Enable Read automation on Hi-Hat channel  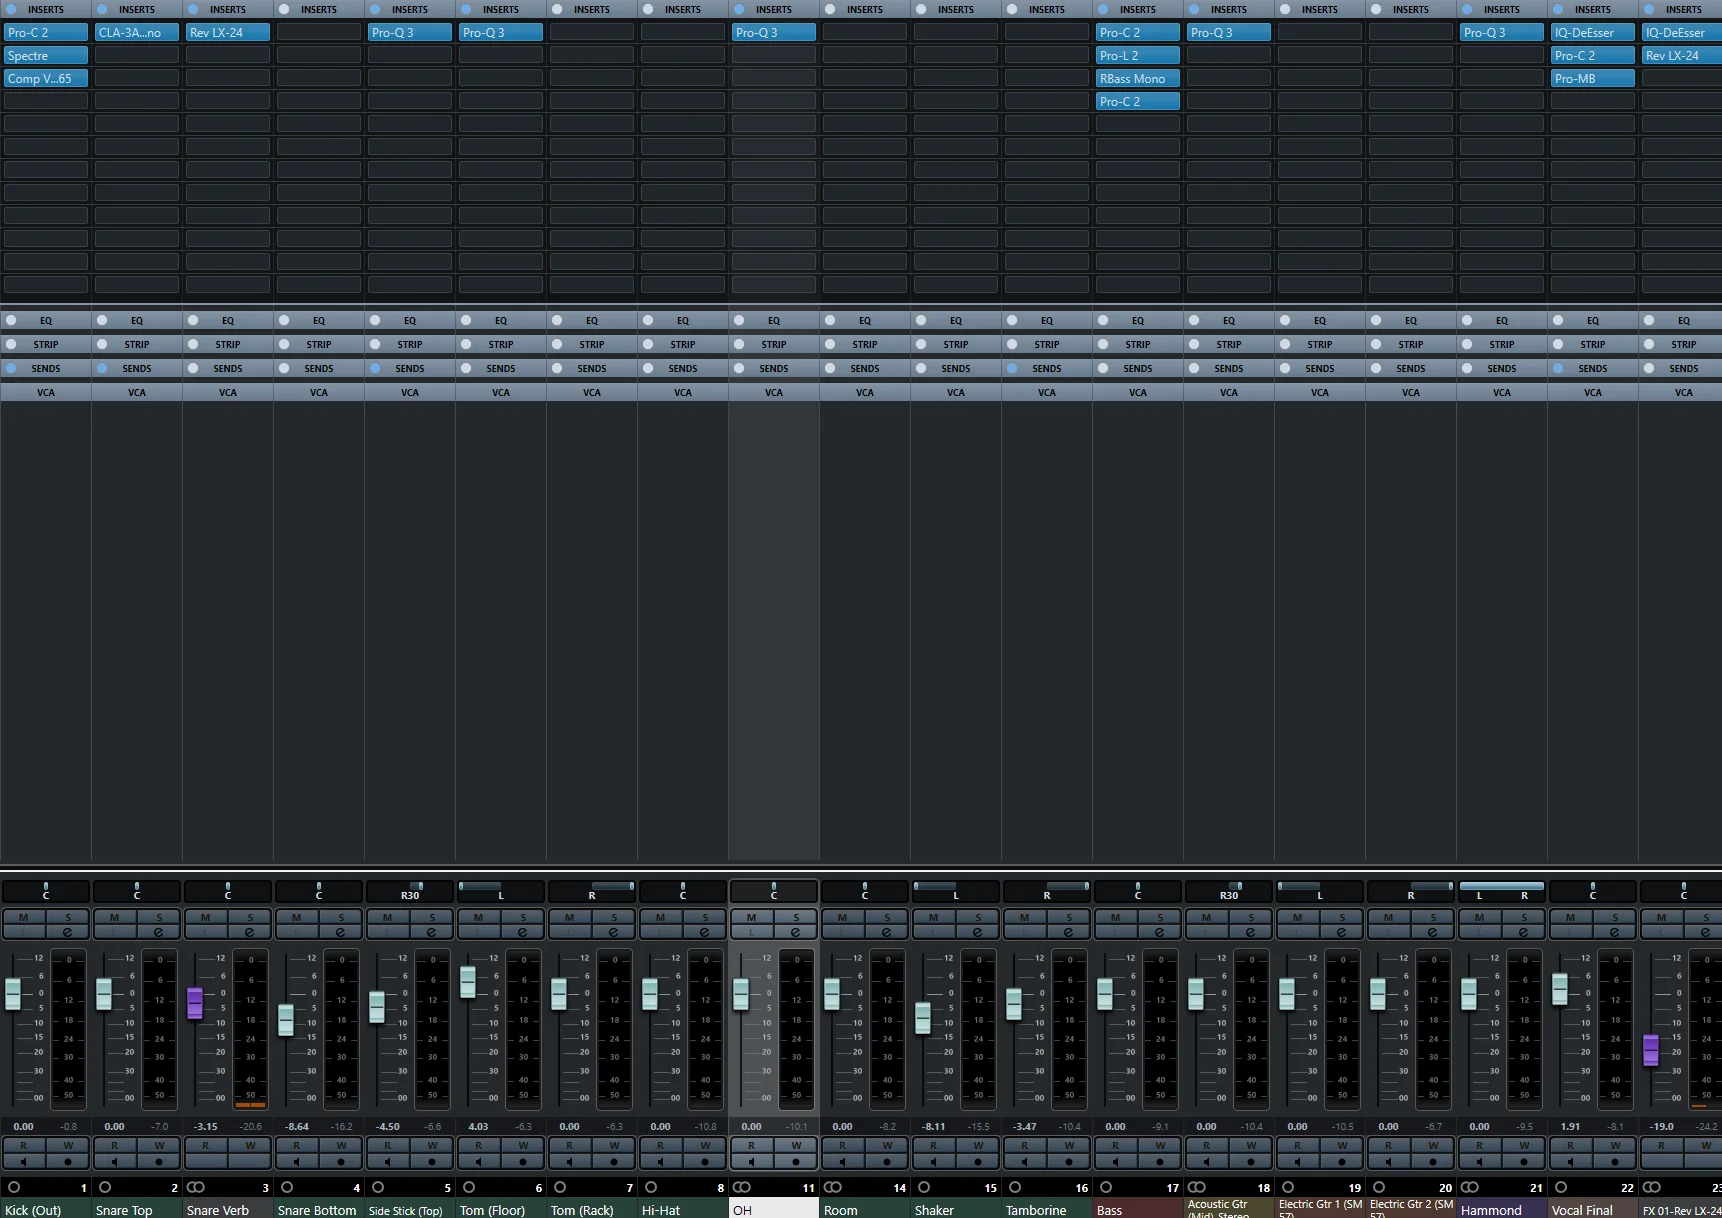(x=661, y=1145)
